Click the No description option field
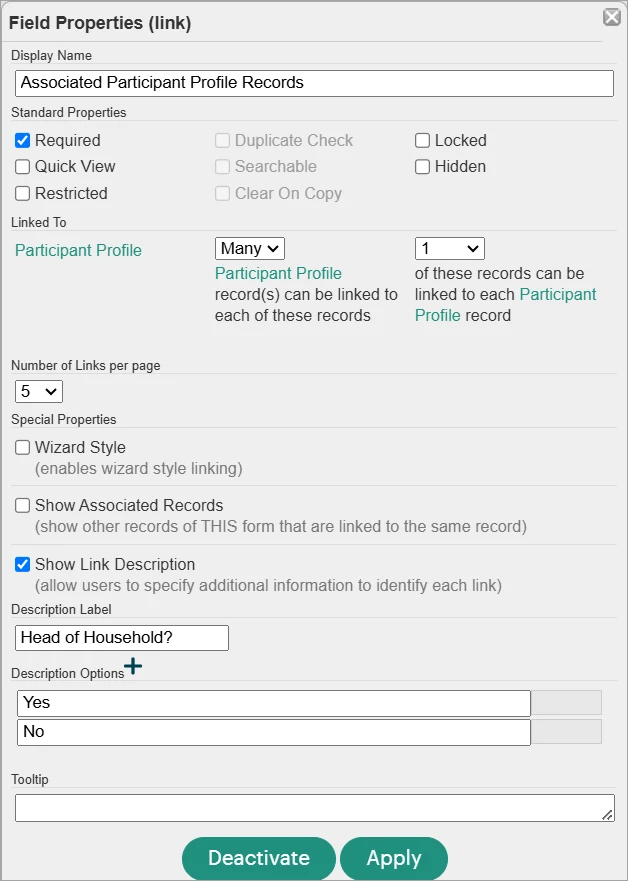This screenshot has width=628, height=881. coord(274,733)
